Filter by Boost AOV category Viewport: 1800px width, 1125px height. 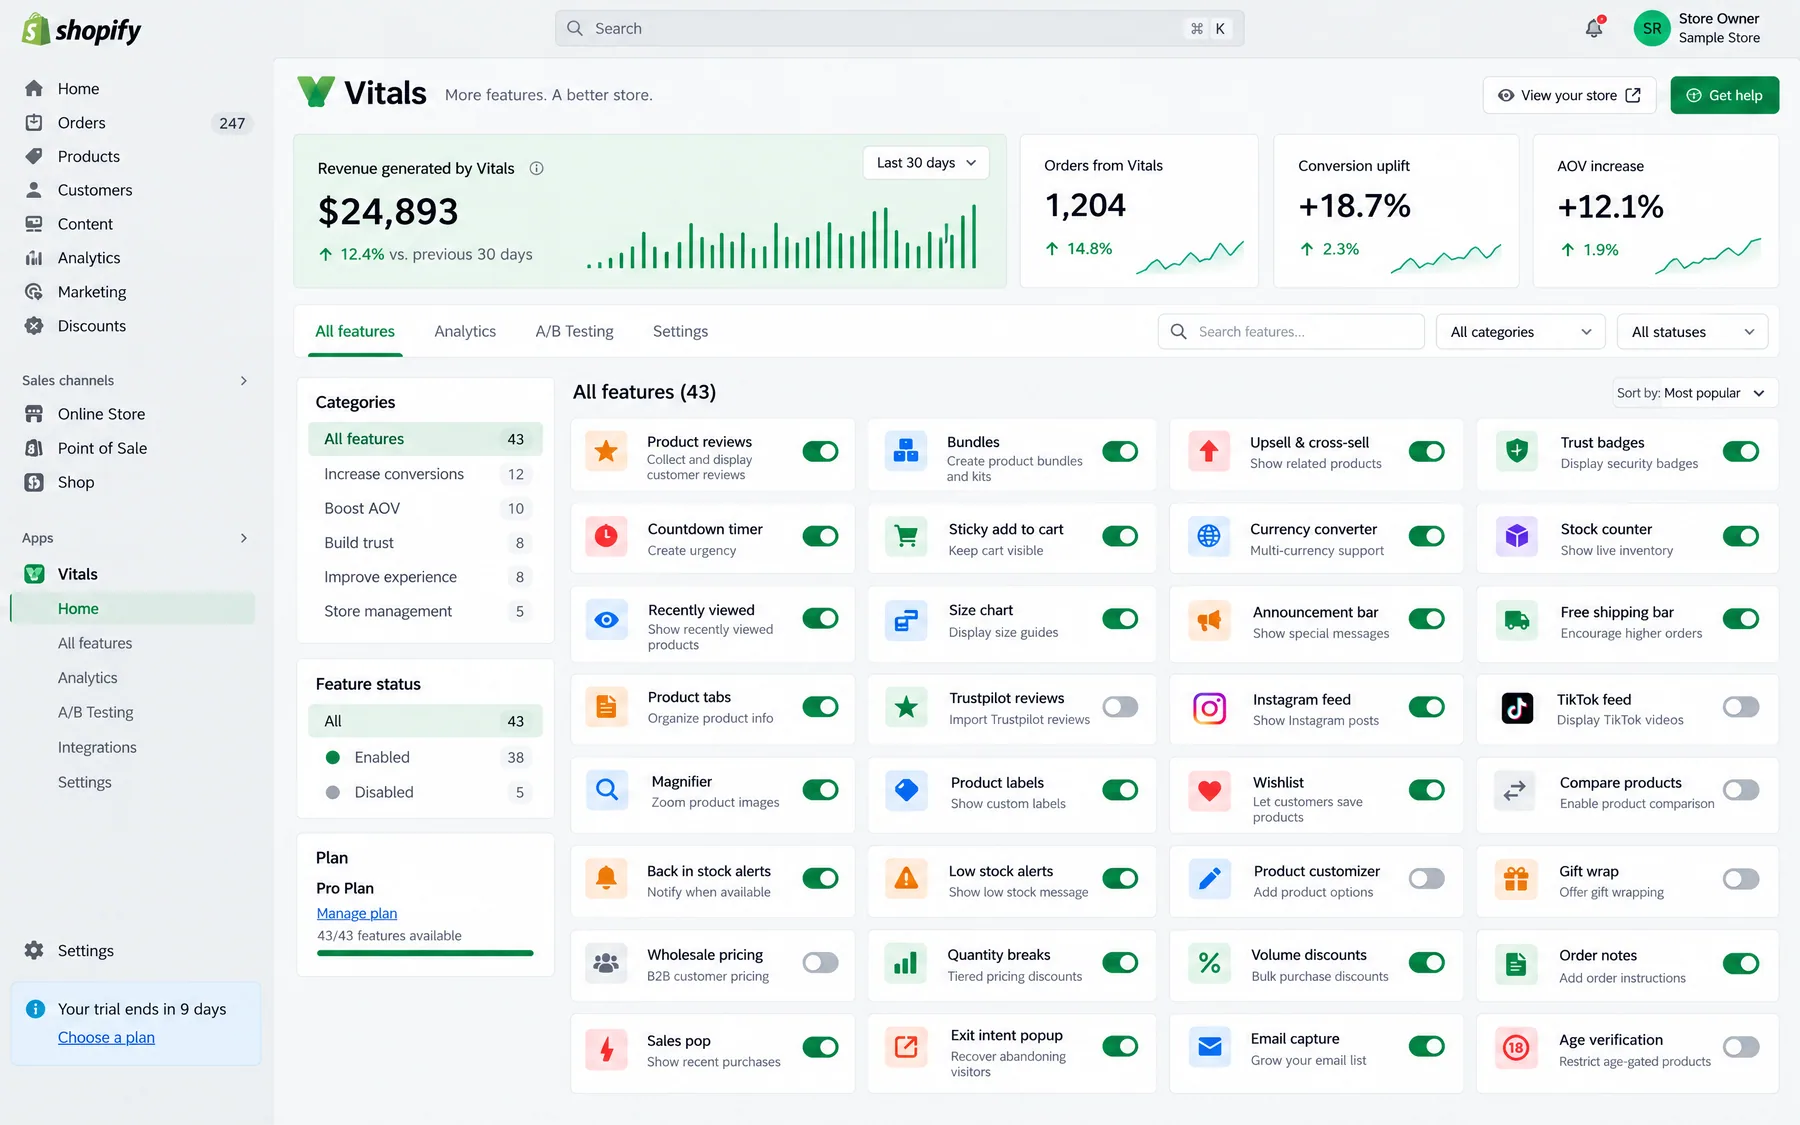coord(425,509)
